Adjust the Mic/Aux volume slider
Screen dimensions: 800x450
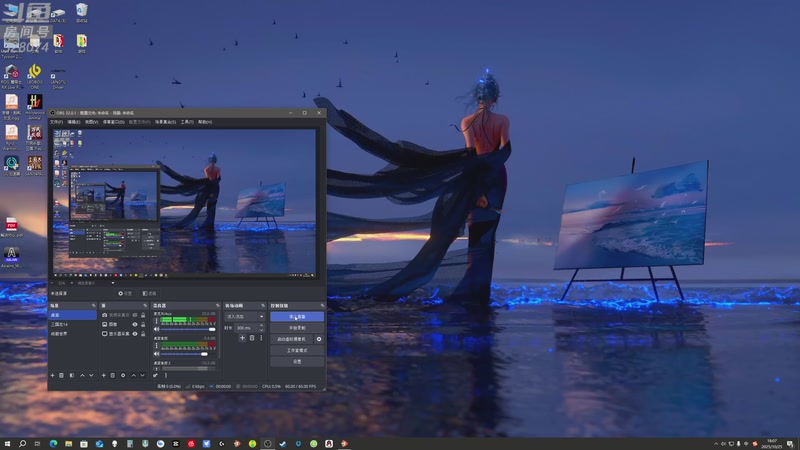tap(188, 329)
